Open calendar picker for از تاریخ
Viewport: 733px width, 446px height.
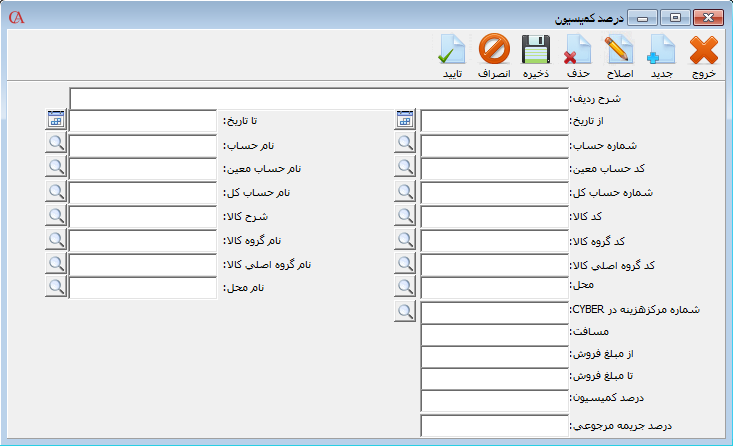coord(405,120)
